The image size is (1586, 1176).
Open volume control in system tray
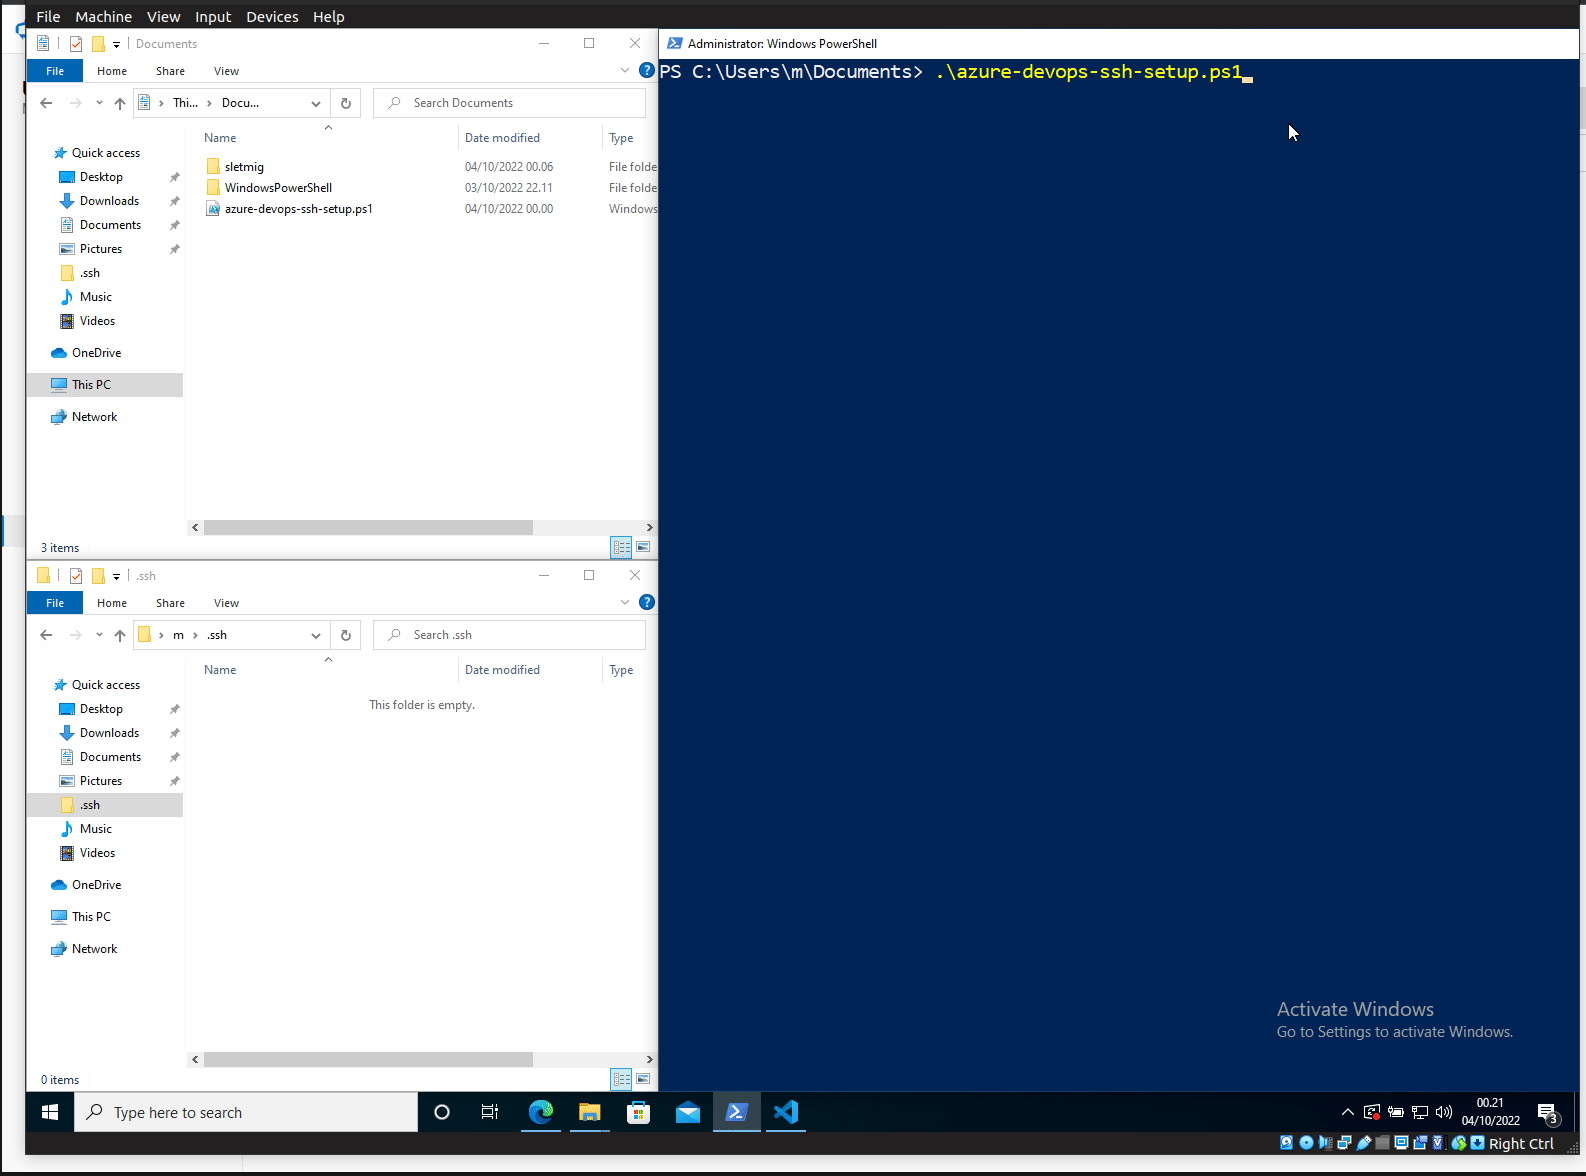1443,1112
